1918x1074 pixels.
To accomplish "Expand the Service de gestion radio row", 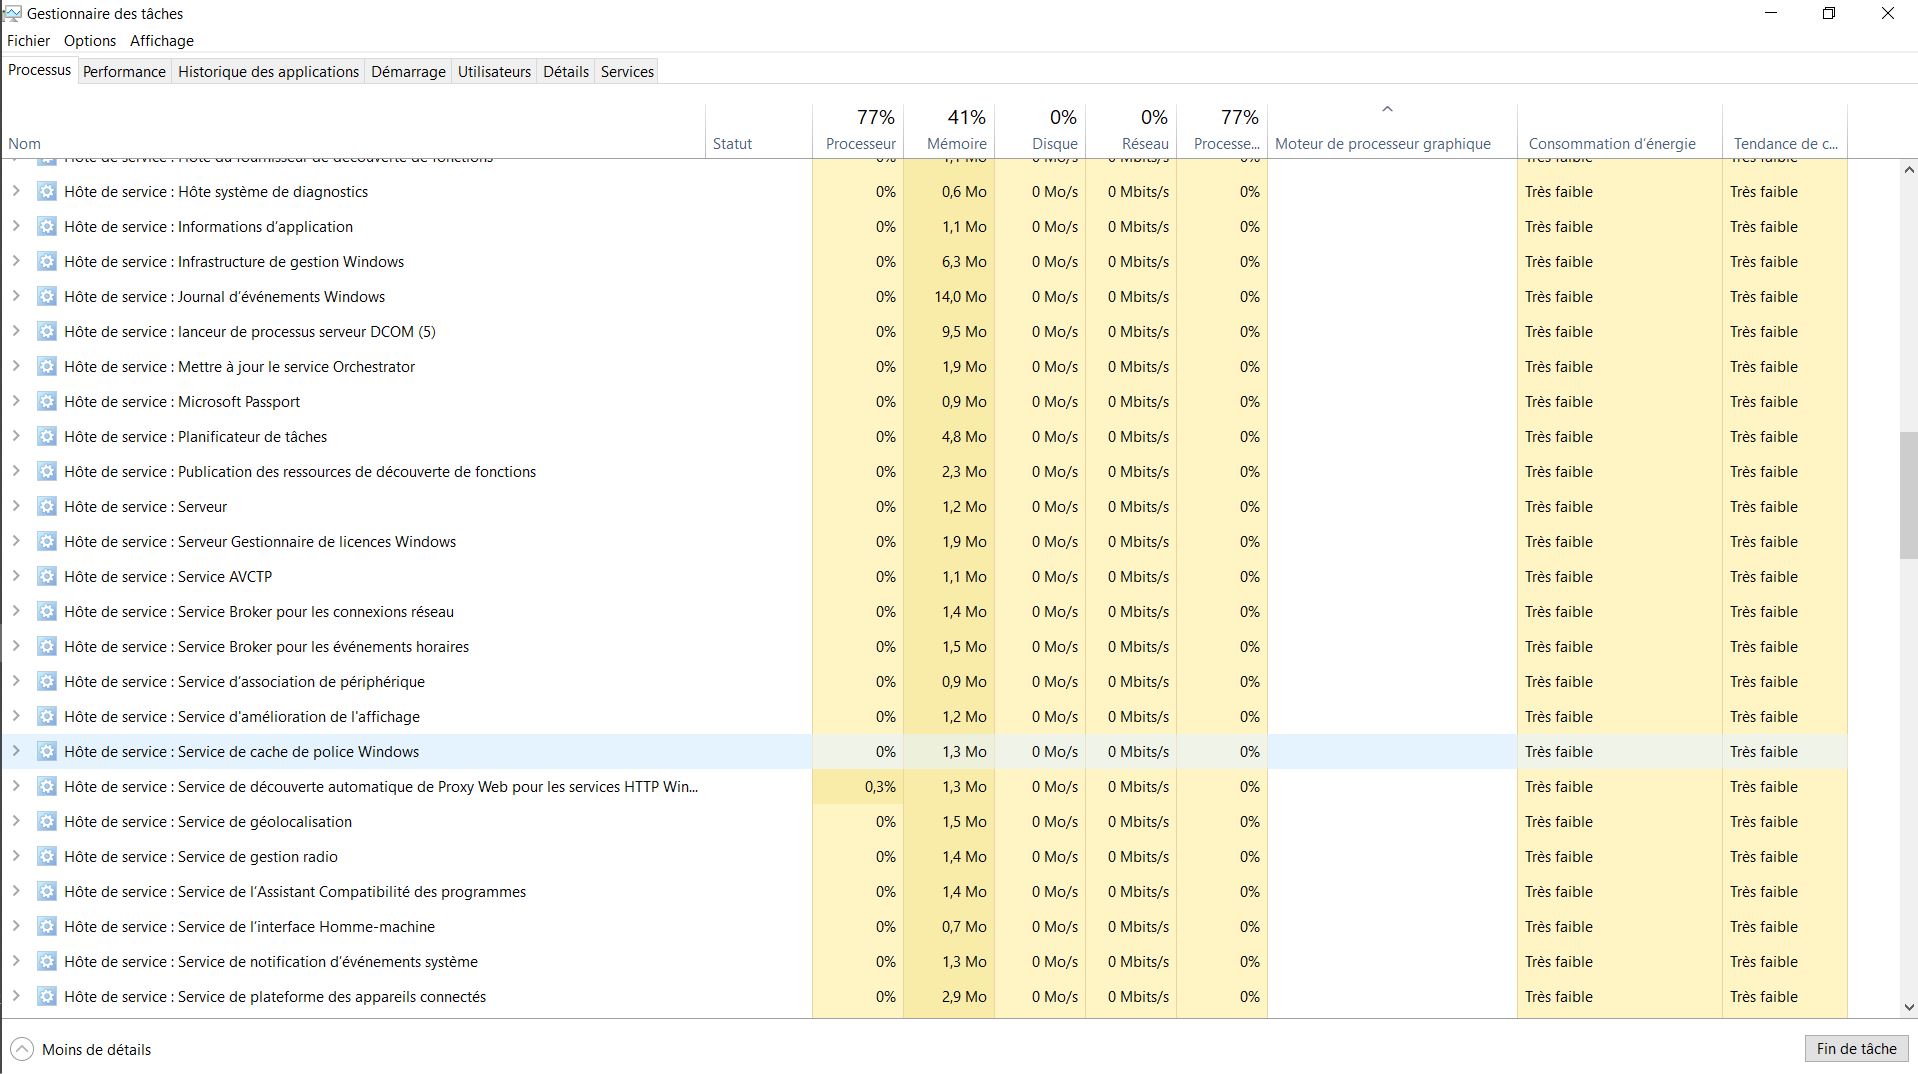I will [16, 856].
